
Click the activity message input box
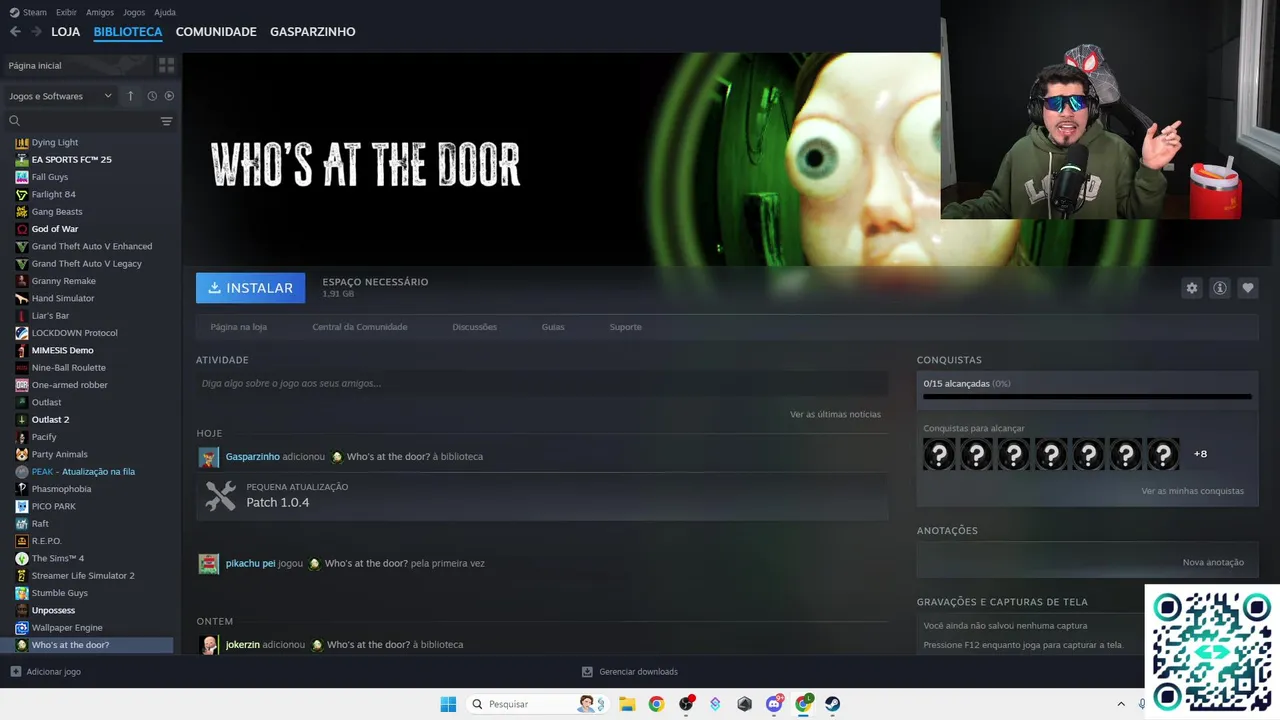pyautogui.click(x=542, y=383)
